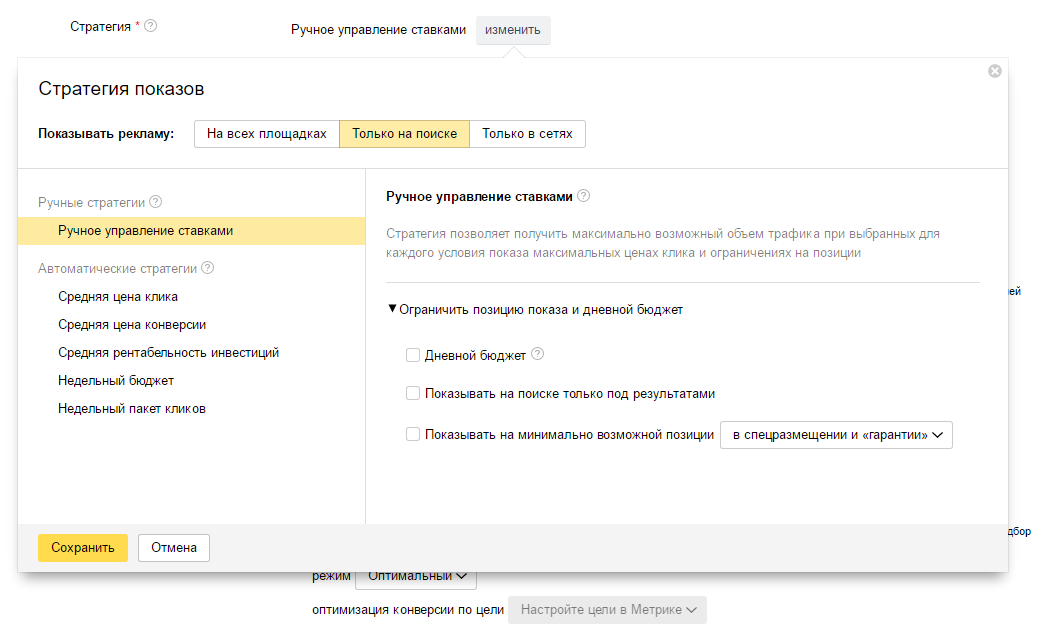Click help icon beside Автоматические стратегии heading
Viewport: 1046px width, 627px height.
(207, 268)
